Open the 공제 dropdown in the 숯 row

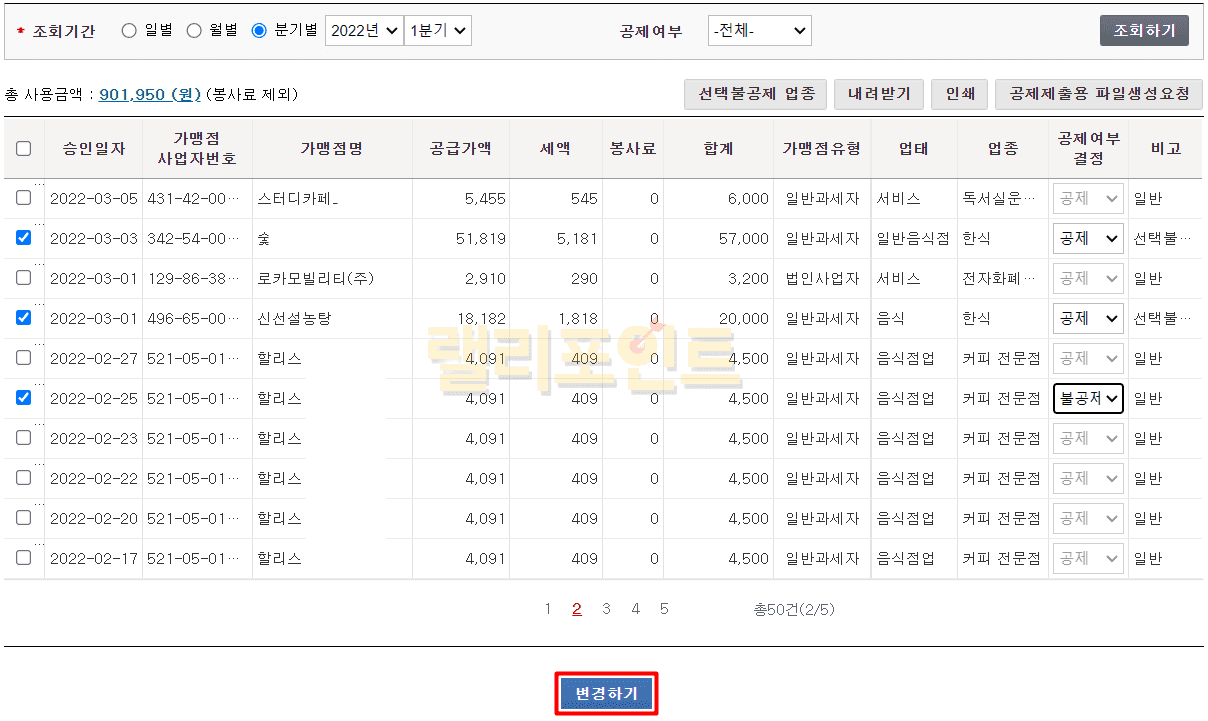(1088, 238)
